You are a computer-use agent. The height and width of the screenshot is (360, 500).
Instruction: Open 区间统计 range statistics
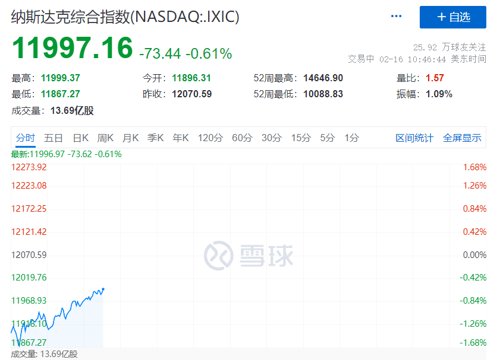tap(414, 138)
